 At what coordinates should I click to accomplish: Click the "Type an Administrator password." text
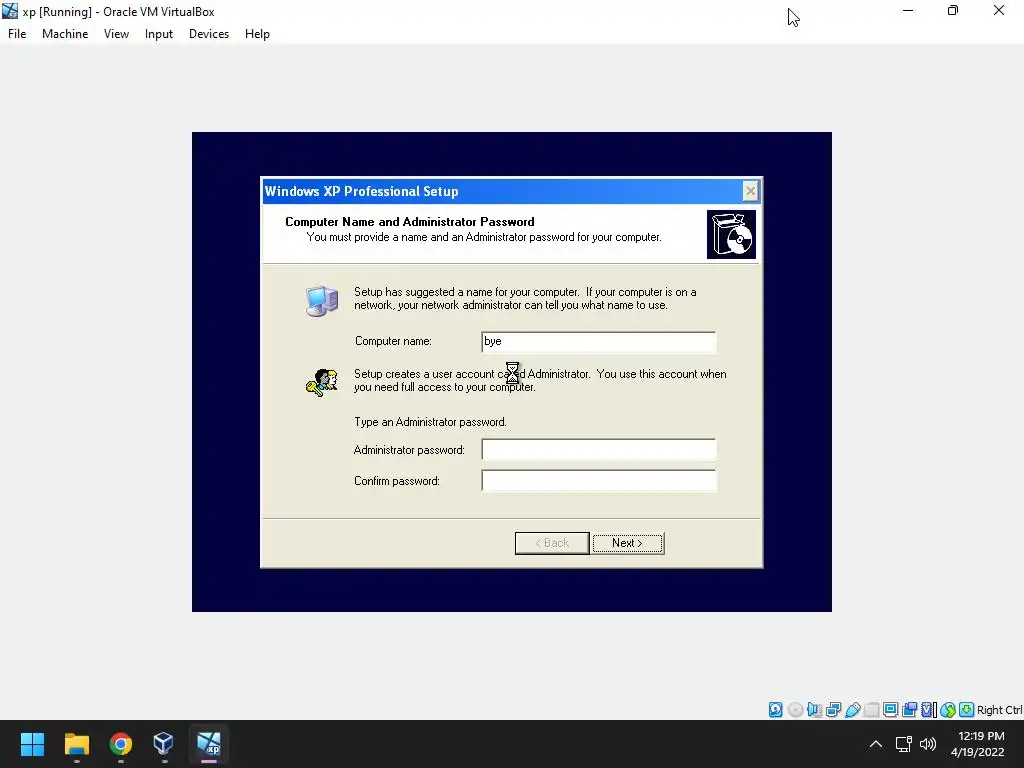click(430, 422)
